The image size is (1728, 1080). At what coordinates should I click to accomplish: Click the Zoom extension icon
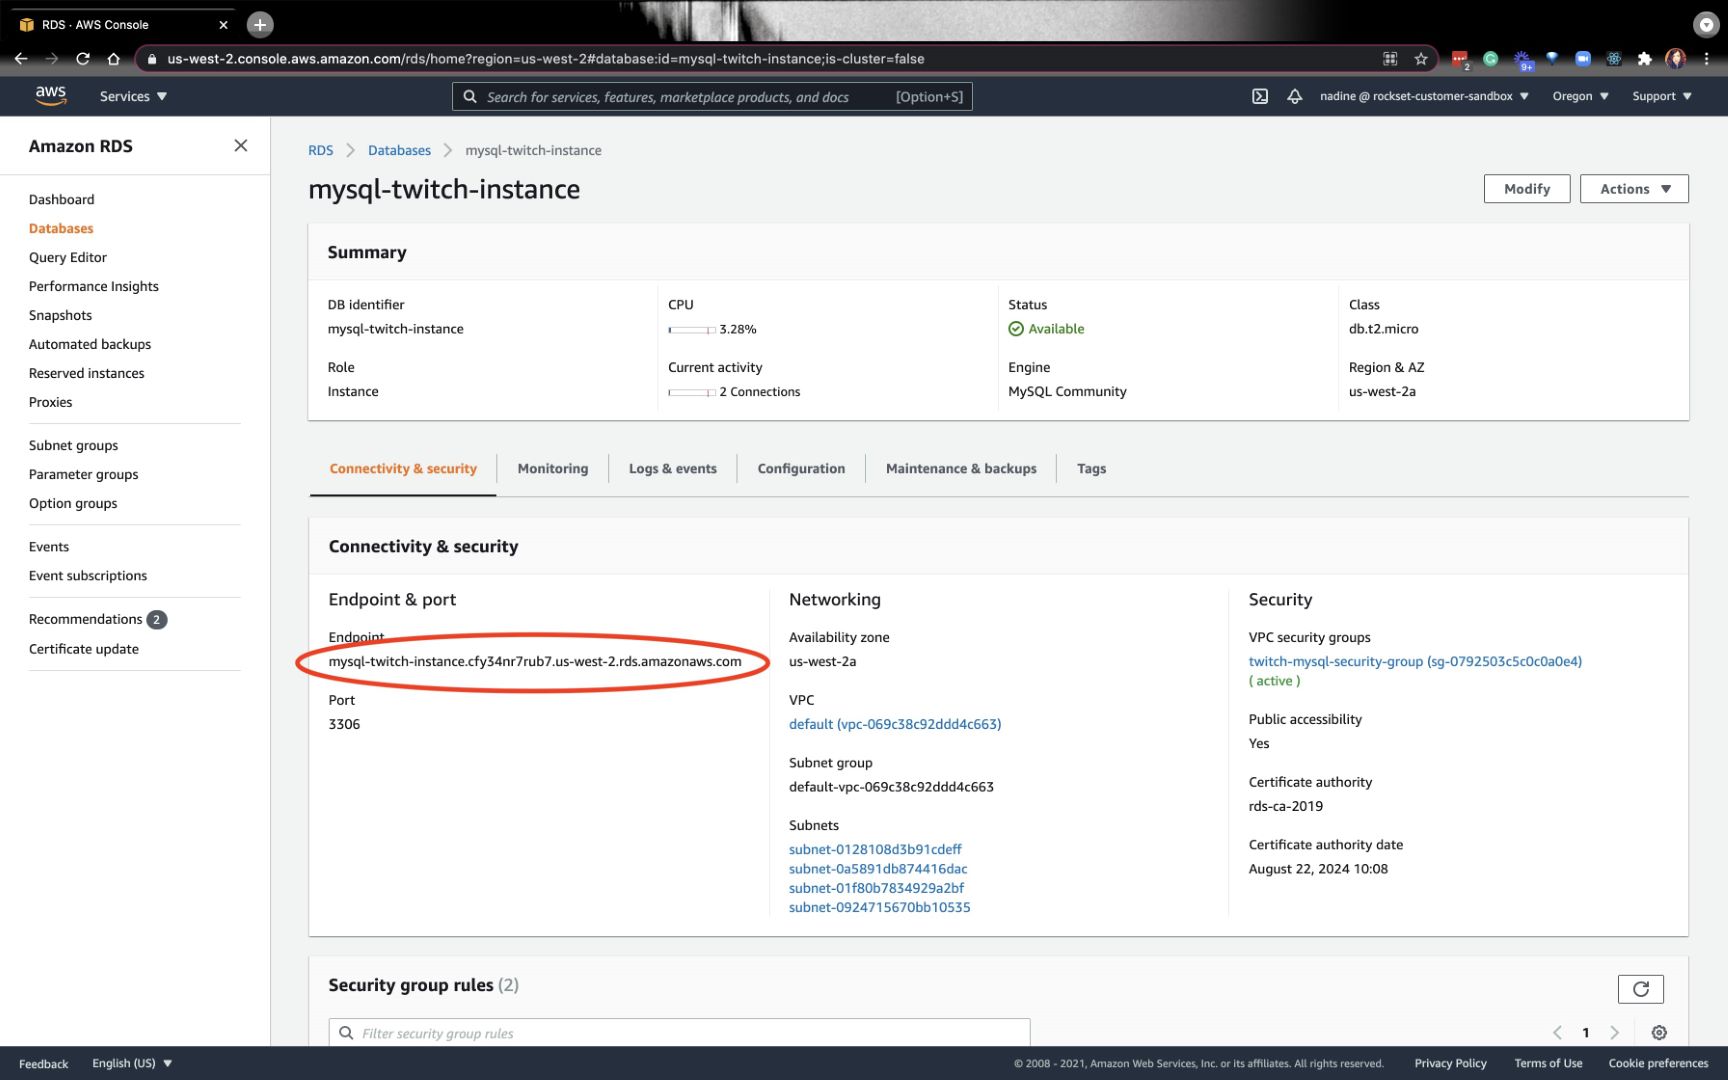click(x=1583, y=59)
